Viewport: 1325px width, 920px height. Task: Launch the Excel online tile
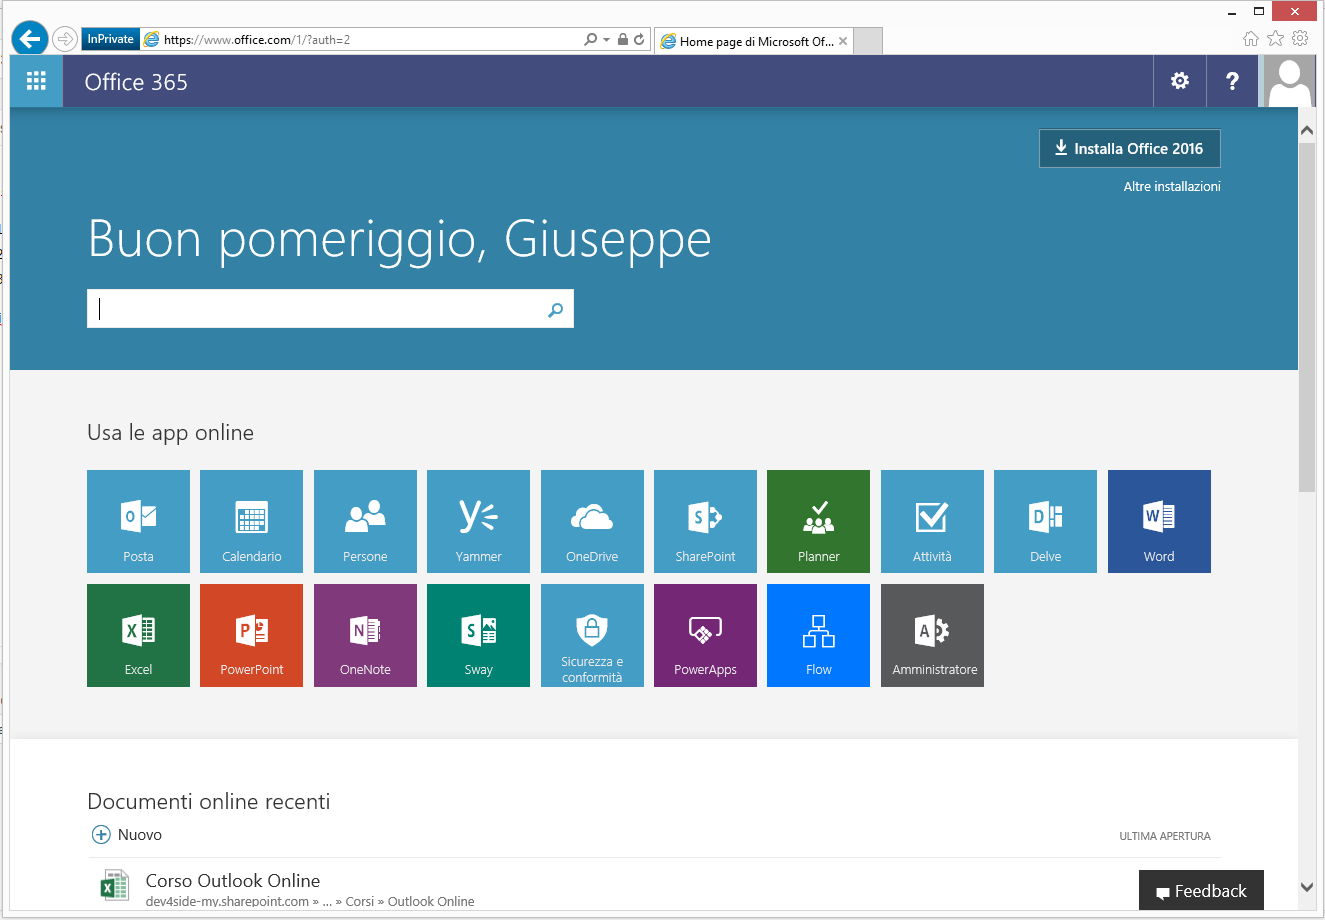click(x=138, y=635)
